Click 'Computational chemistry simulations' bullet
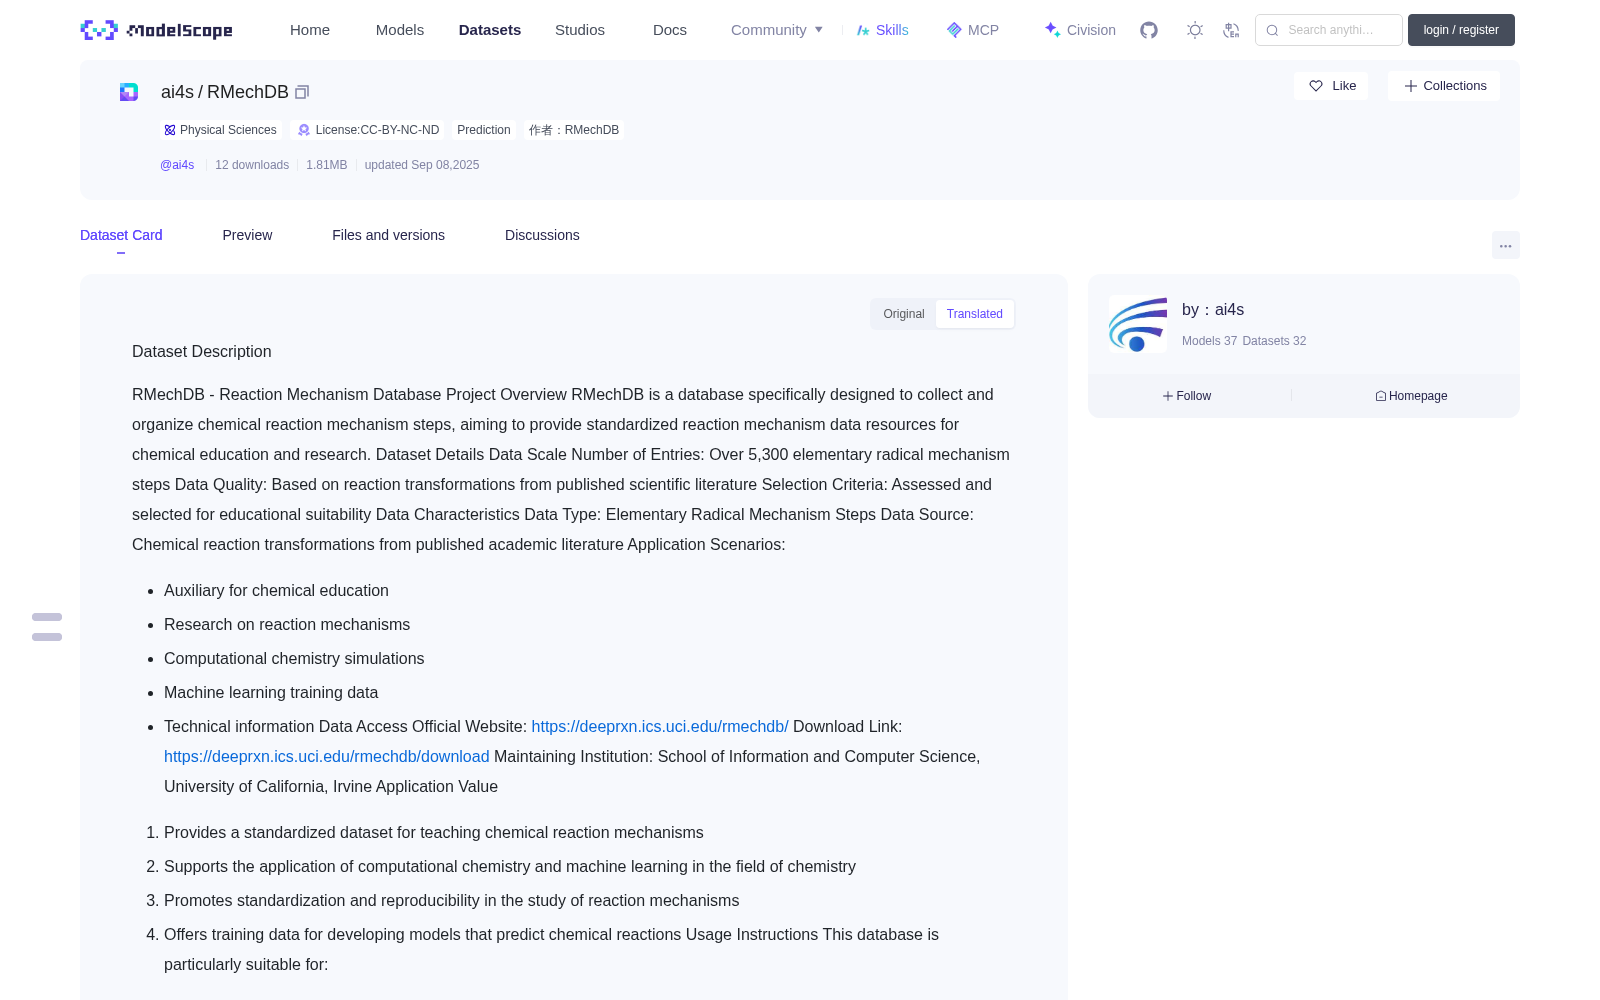 pos(294,659)
